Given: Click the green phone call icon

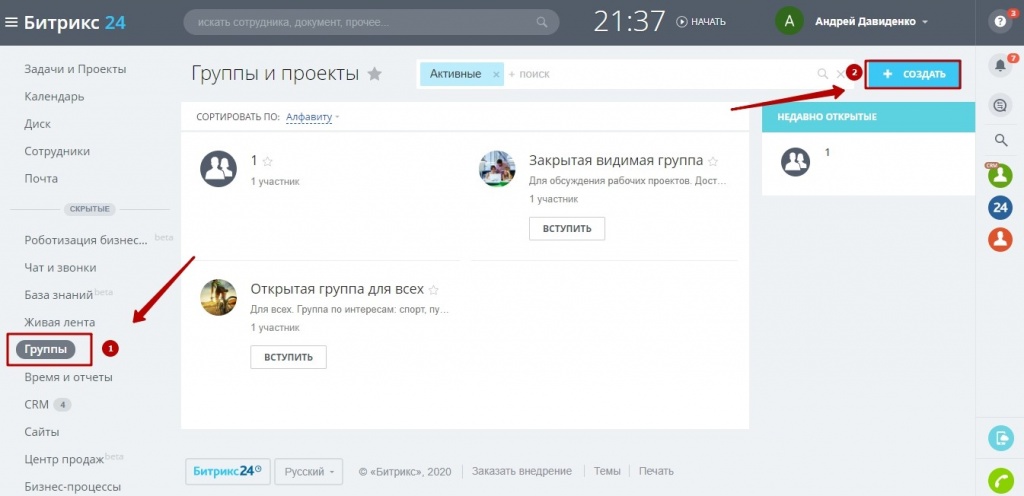Looking at the screenshot, I should pyautogui.click(x=999, y=481).
